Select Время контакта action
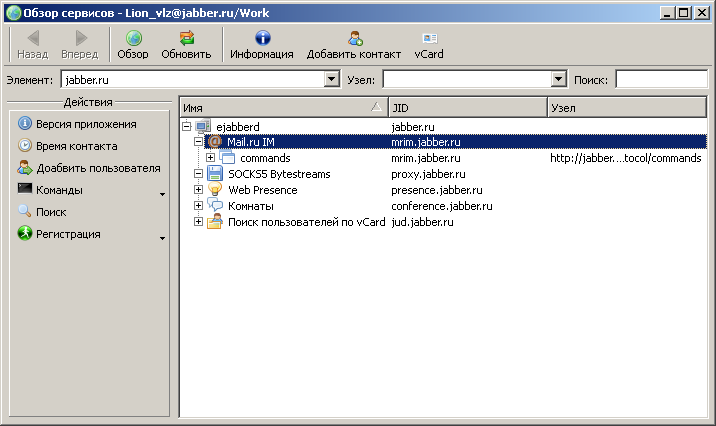The height and width of the screenshot is (426, 716). pos(78,146)
